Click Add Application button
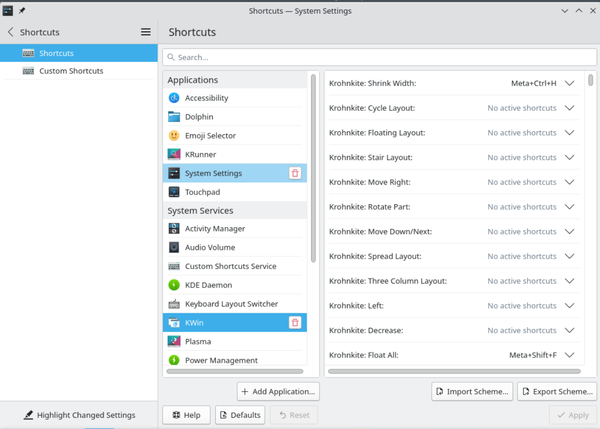This screenshot has width=600, height=429. point(278,391)
